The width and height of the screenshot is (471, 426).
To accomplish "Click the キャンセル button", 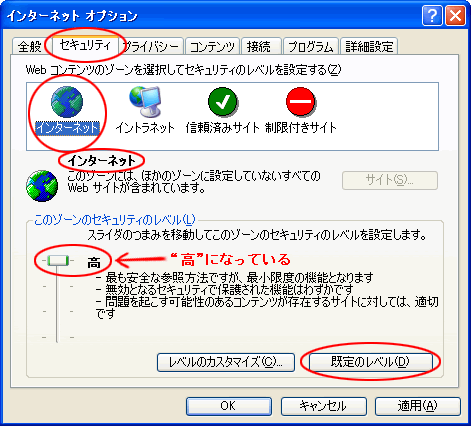I will click(x=324, y=406).
